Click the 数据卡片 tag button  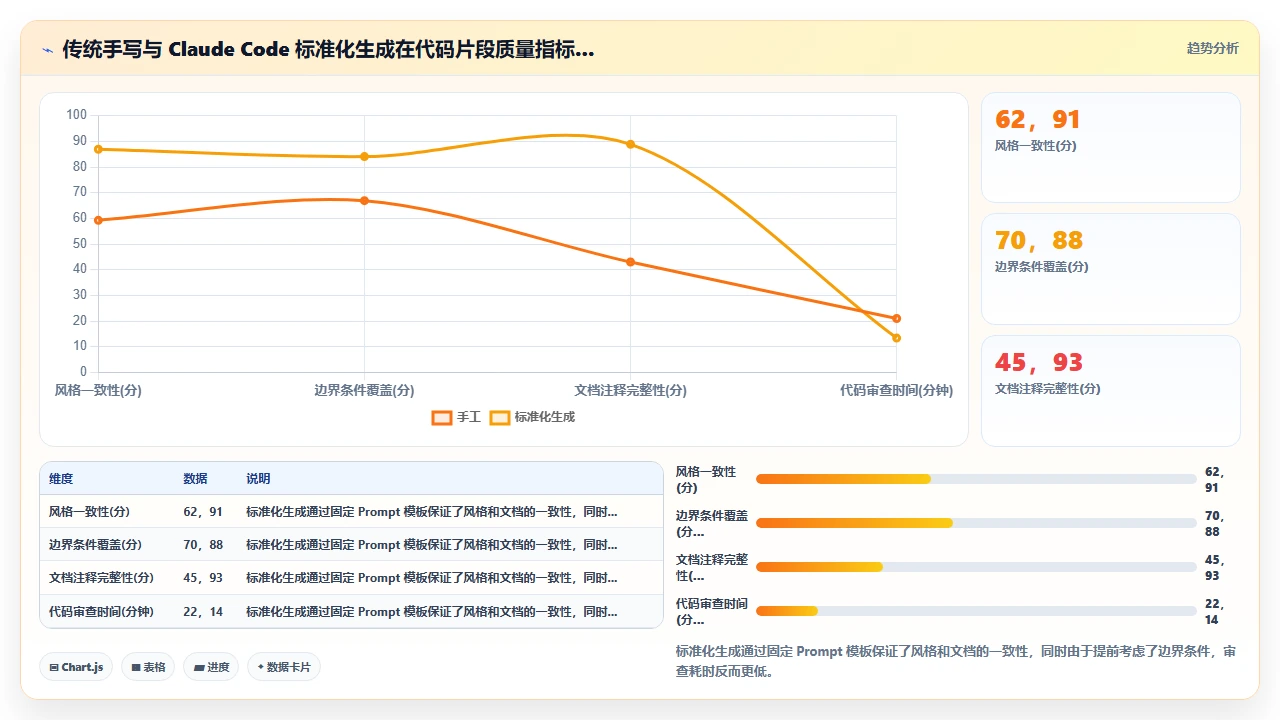284,667
